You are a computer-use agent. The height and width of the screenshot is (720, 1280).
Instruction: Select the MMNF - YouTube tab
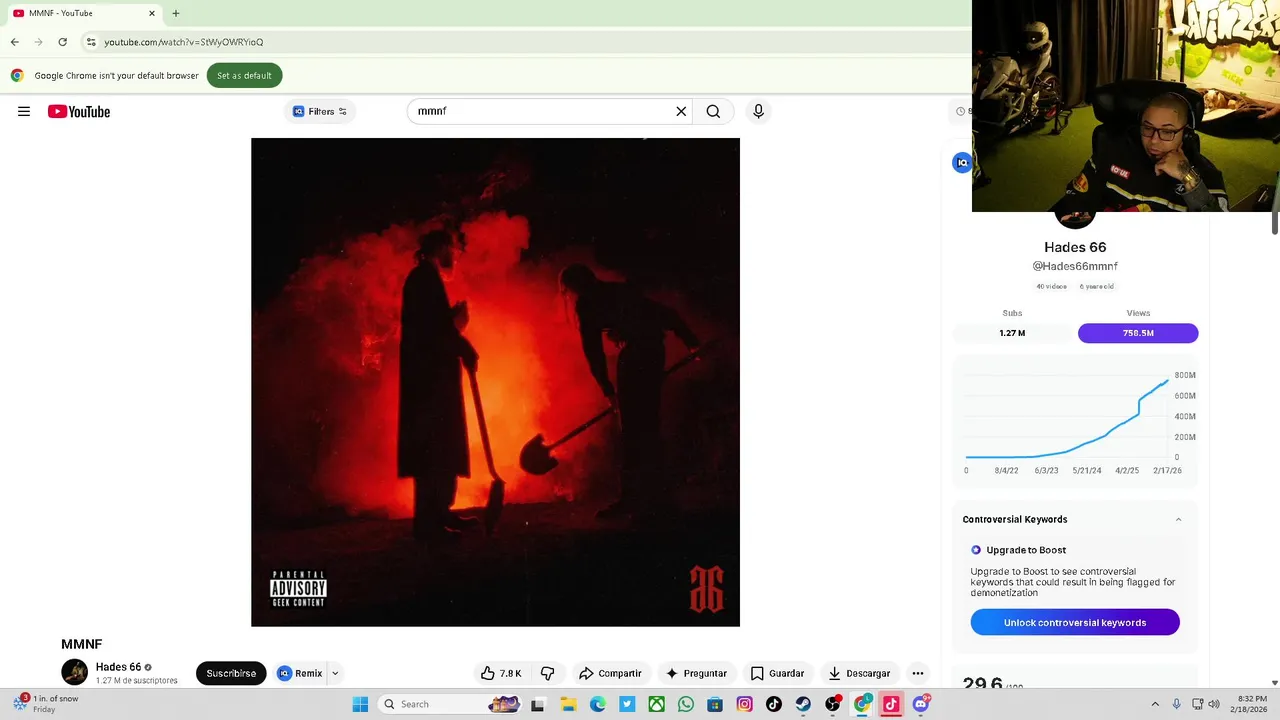tap(84, 13)
